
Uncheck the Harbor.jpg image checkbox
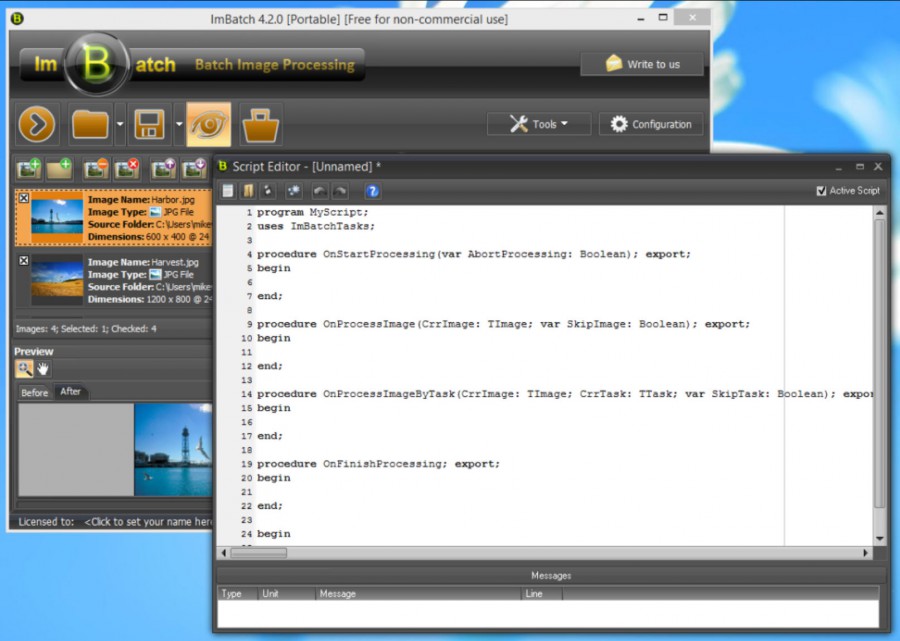25,199
